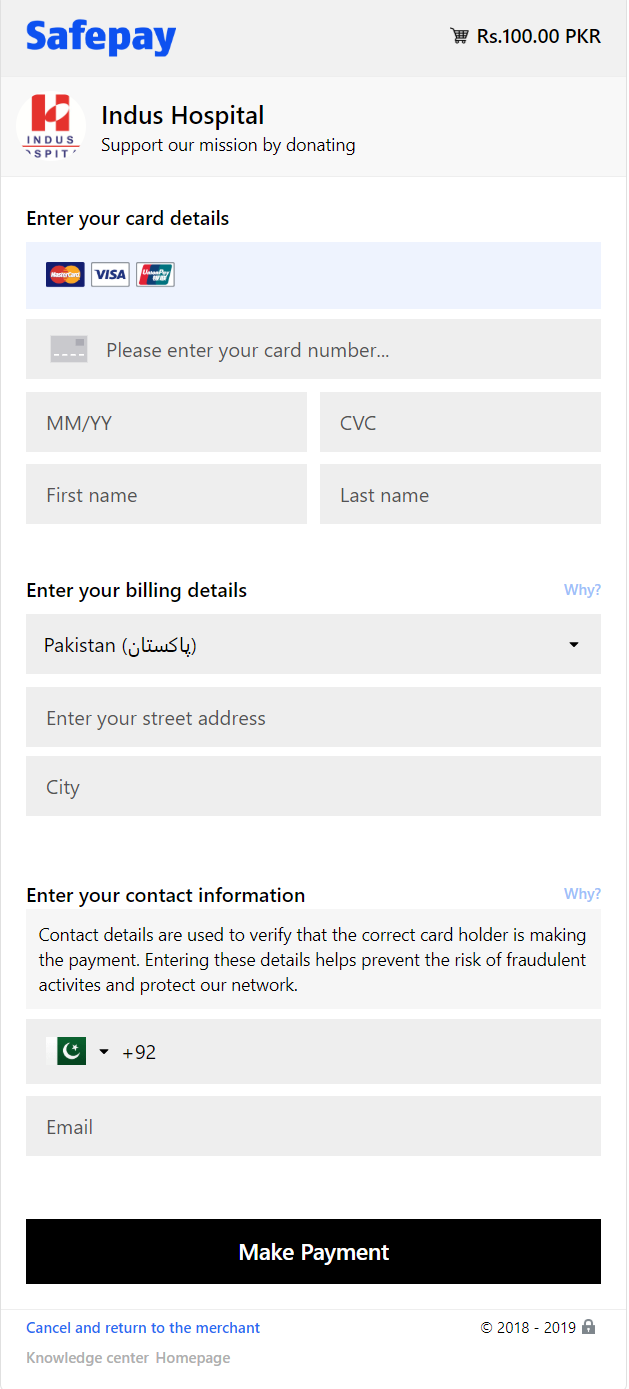
Task: Click the contact information Why? link
Action: (x=582, y=894)
